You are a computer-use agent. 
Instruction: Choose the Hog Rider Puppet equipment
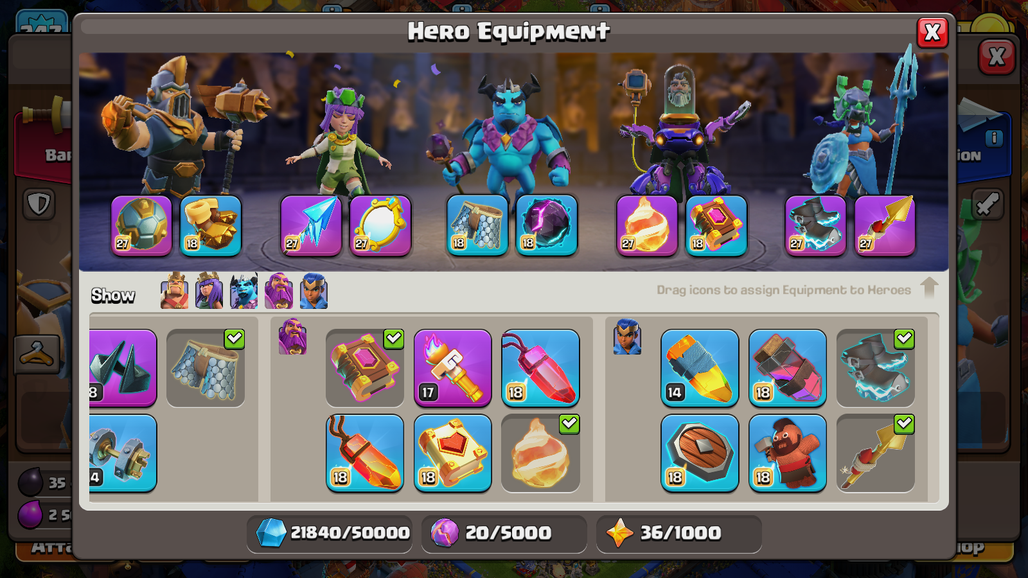tap(787, 453)
